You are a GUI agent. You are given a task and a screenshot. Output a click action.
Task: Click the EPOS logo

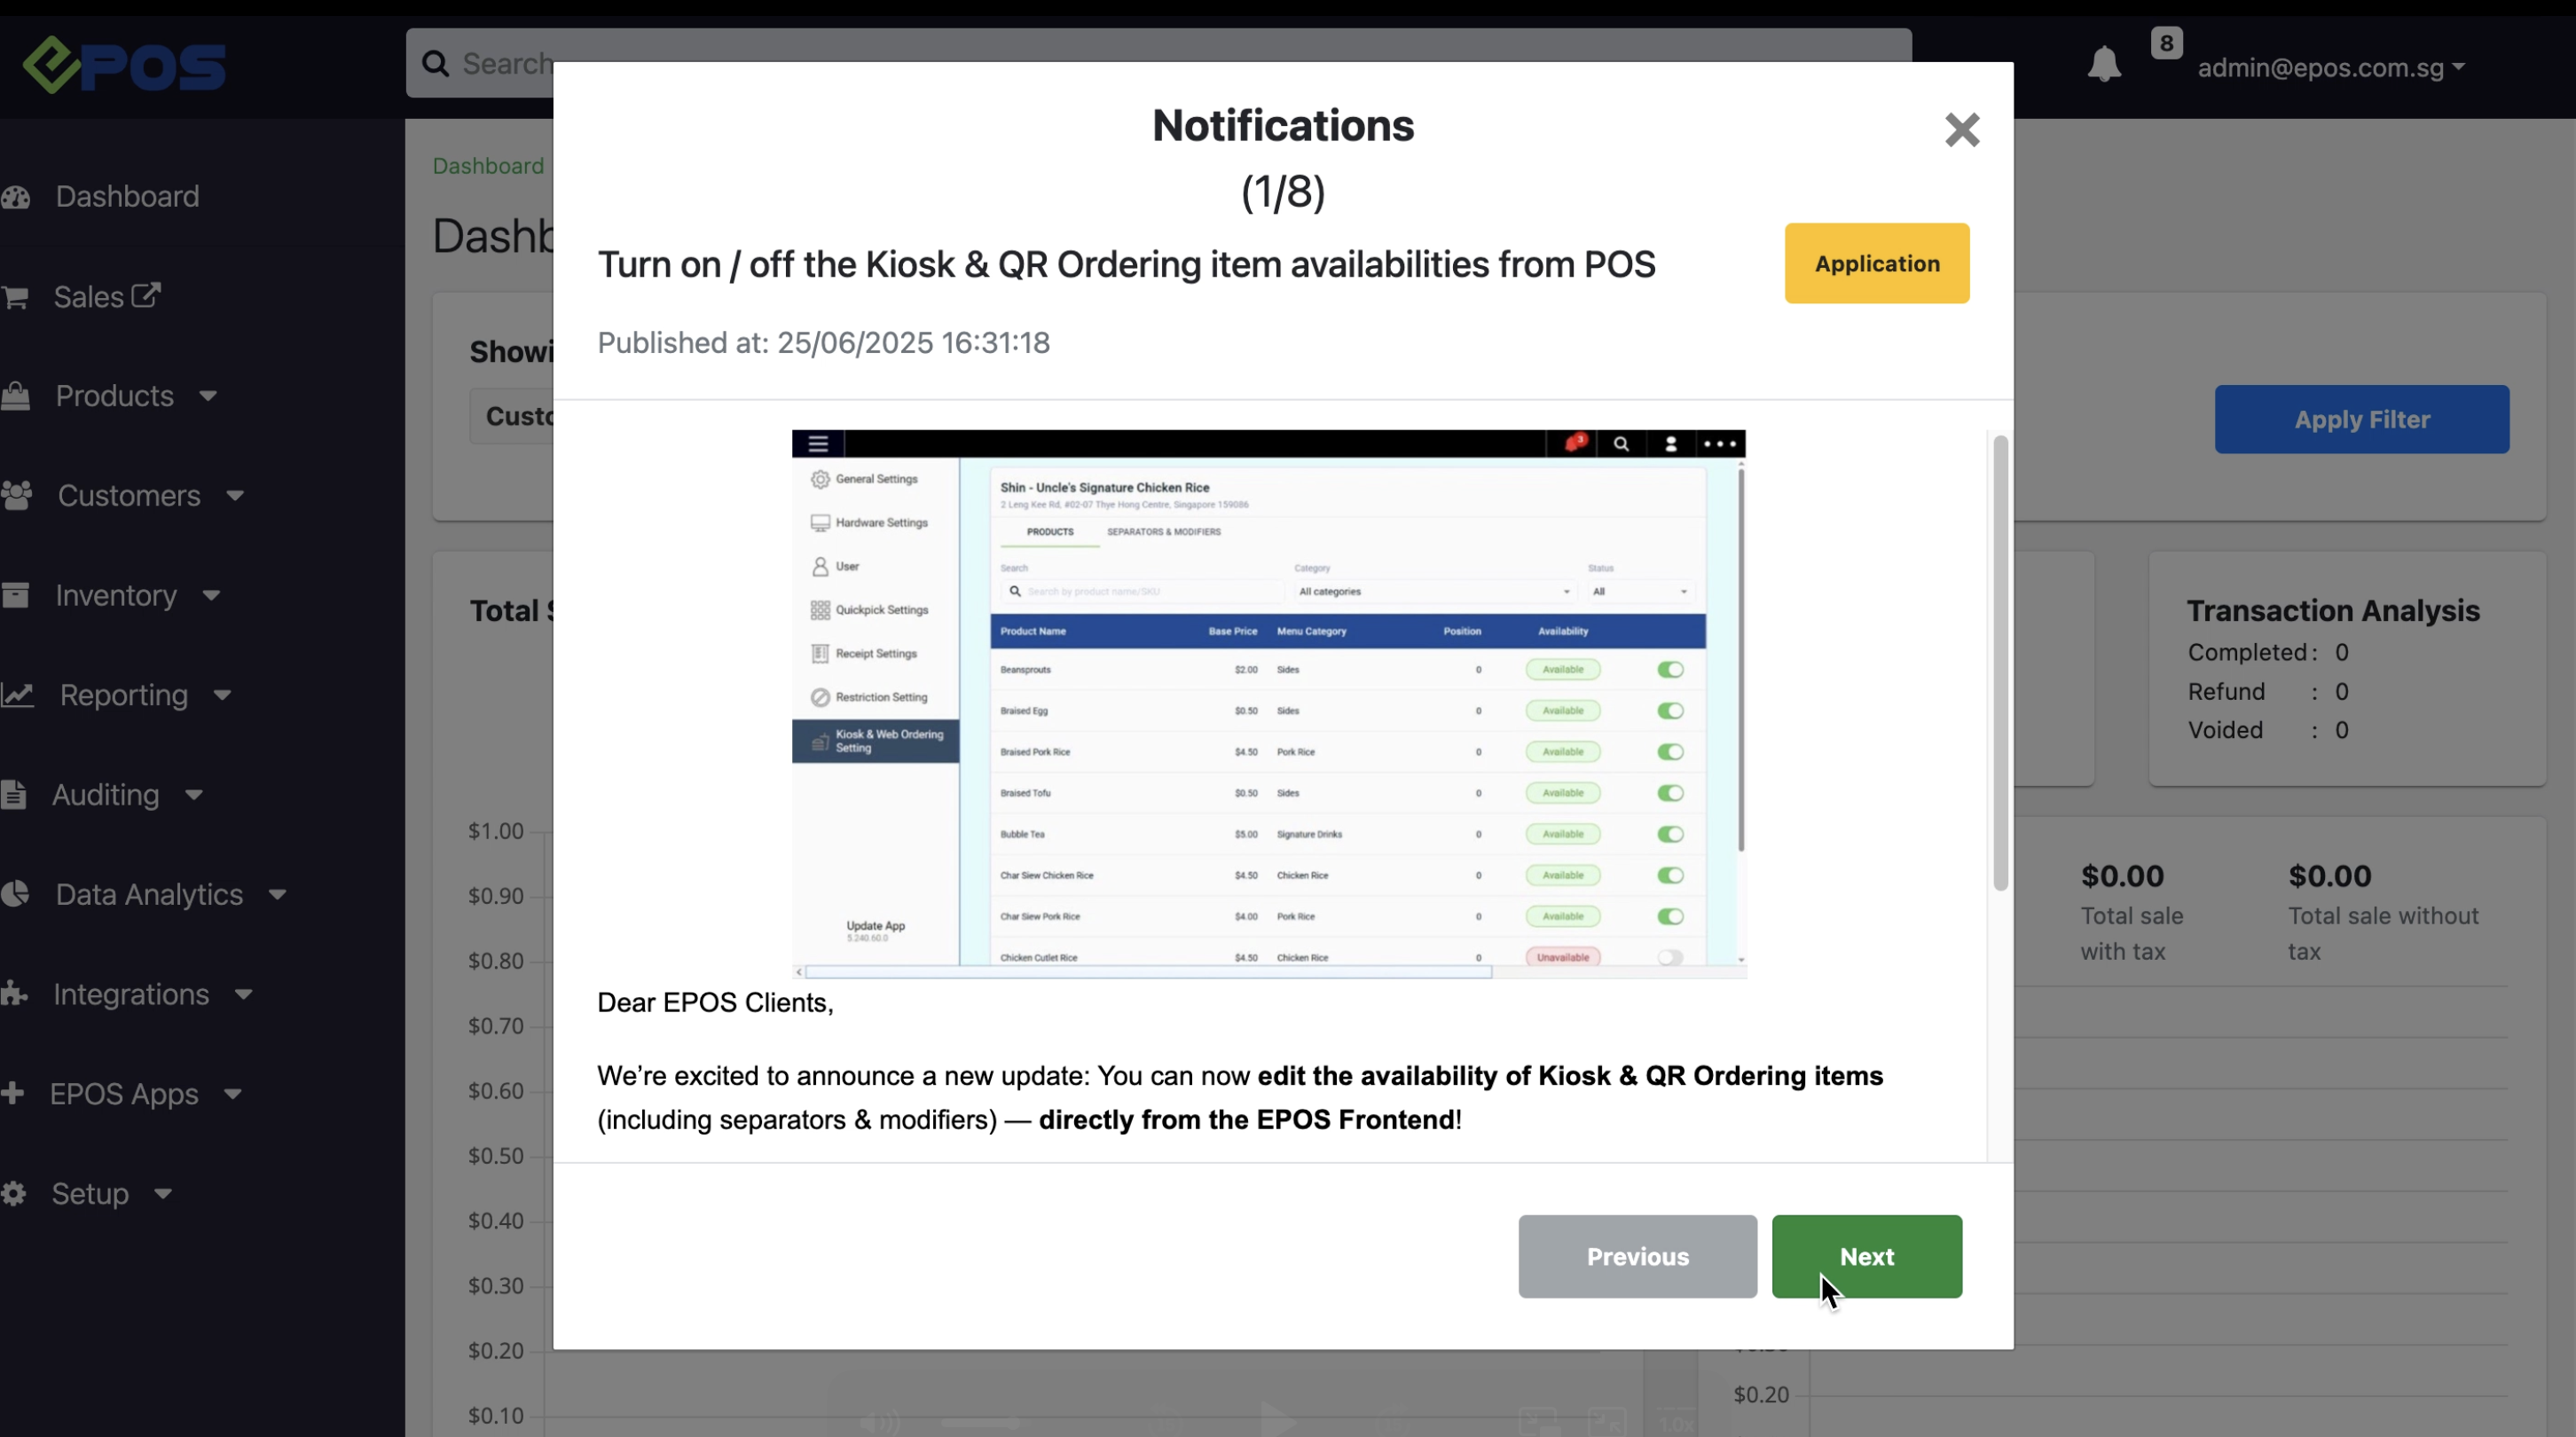click(x=124, y=66)
